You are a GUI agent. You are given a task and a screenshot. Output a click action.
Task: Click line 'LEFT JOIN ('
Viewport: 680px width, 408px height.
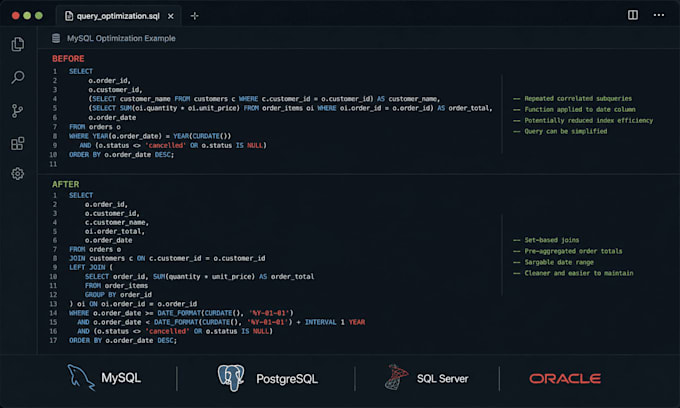(x=91, y=267)
